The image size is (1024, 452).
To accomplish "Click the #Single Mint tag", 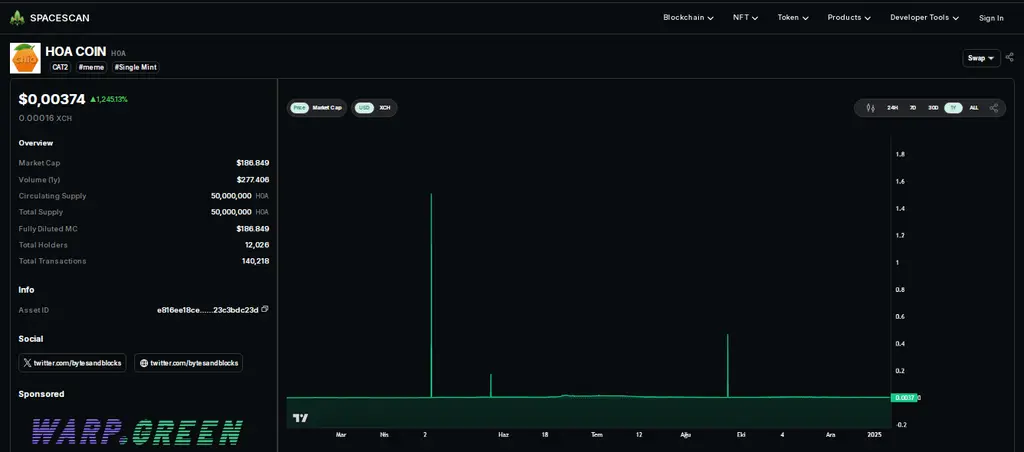I will click(x=135, y=67).
